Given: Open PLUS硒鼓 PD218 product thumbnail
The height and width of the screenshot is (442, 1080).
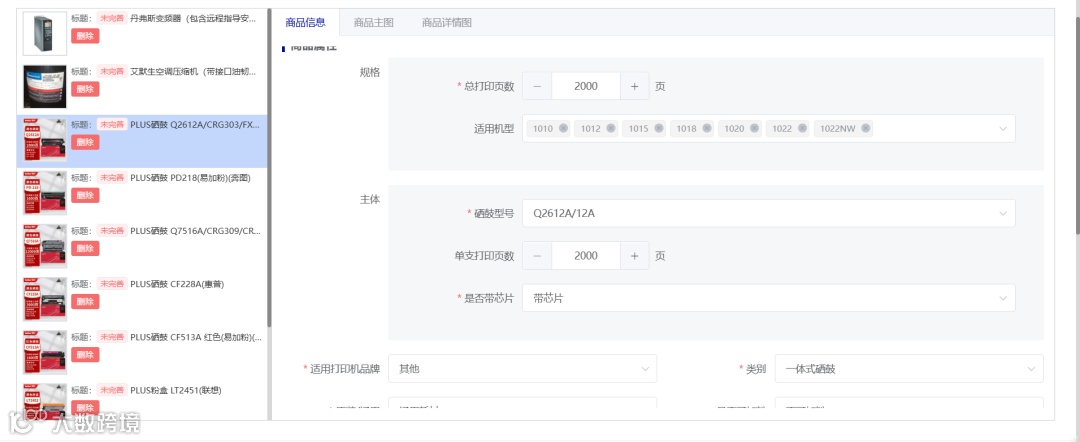Looking at the screenshot, I should (45, 193).
